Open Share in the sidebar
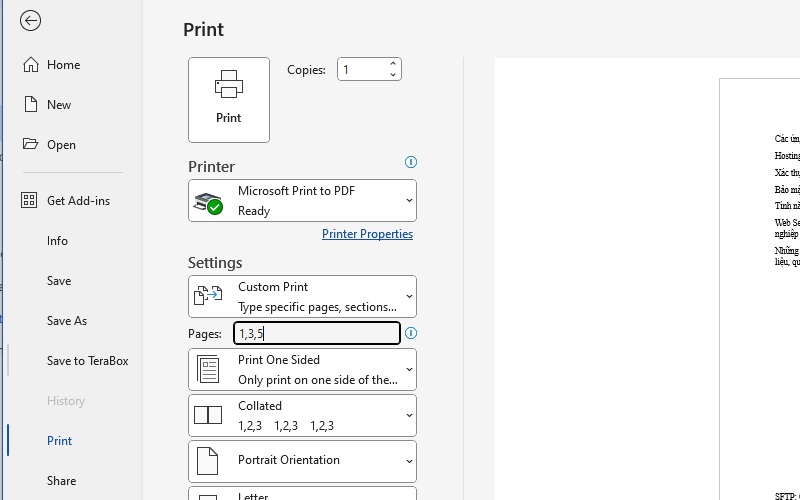The image size is (801, 500). (x=61, y=481)
